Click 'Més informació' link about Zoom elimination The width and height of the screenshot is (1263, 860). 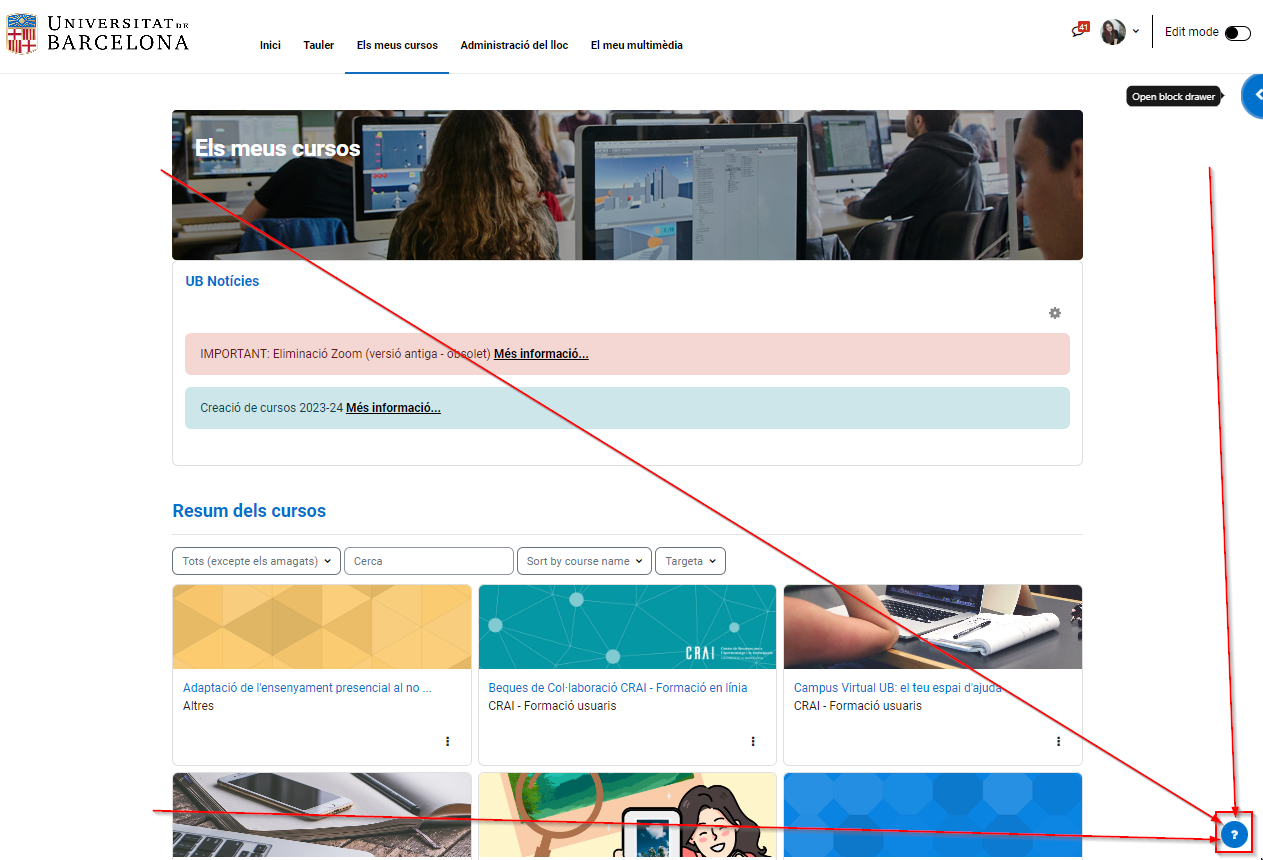[541, 354]
